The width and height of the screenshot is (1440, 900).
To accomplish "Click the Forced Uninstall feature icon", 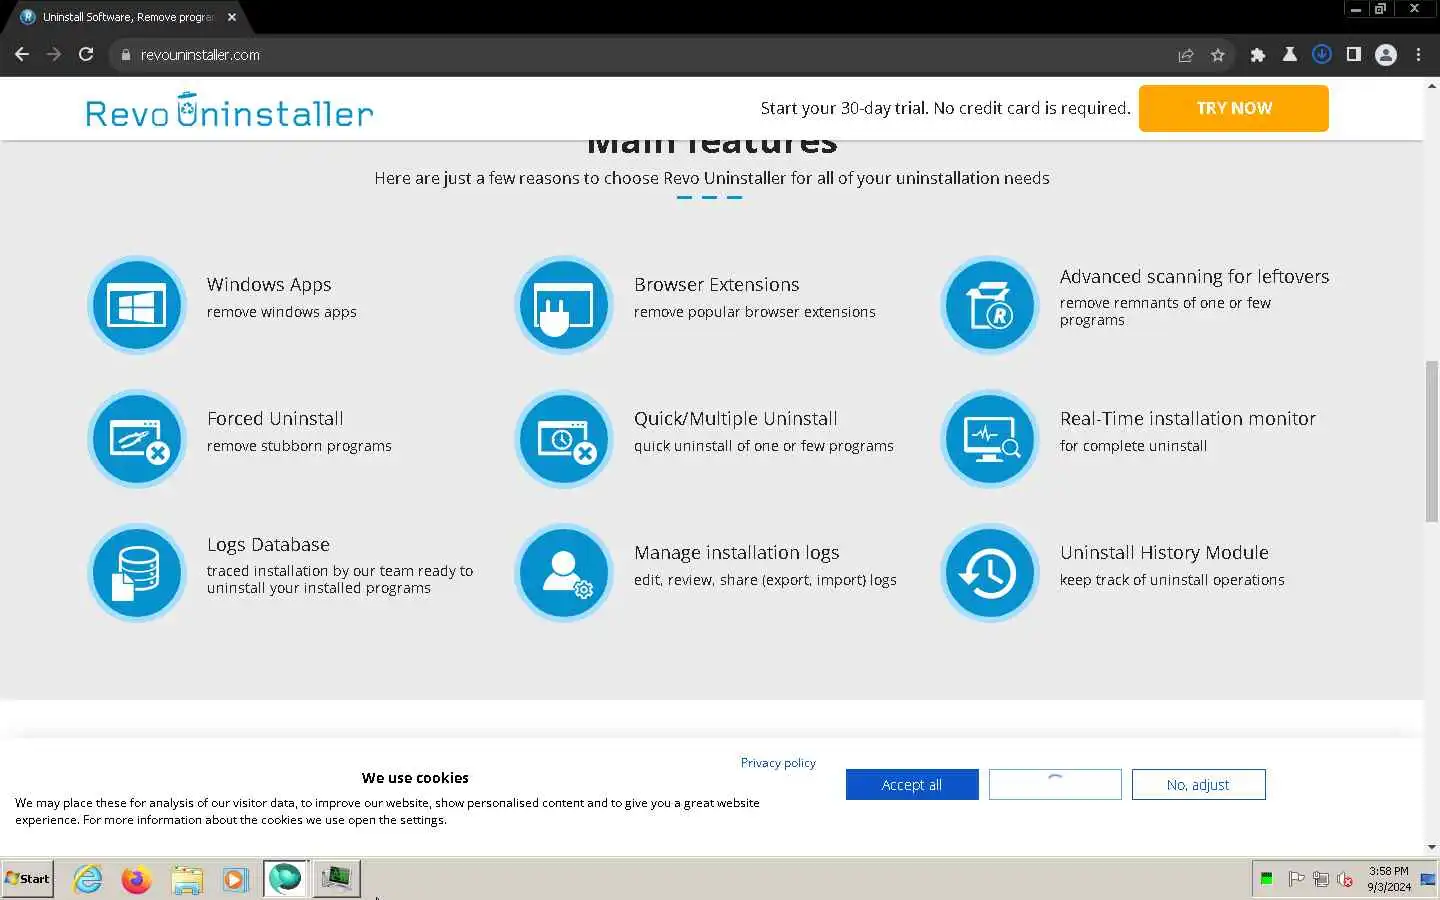I will (x=137, y=439).
